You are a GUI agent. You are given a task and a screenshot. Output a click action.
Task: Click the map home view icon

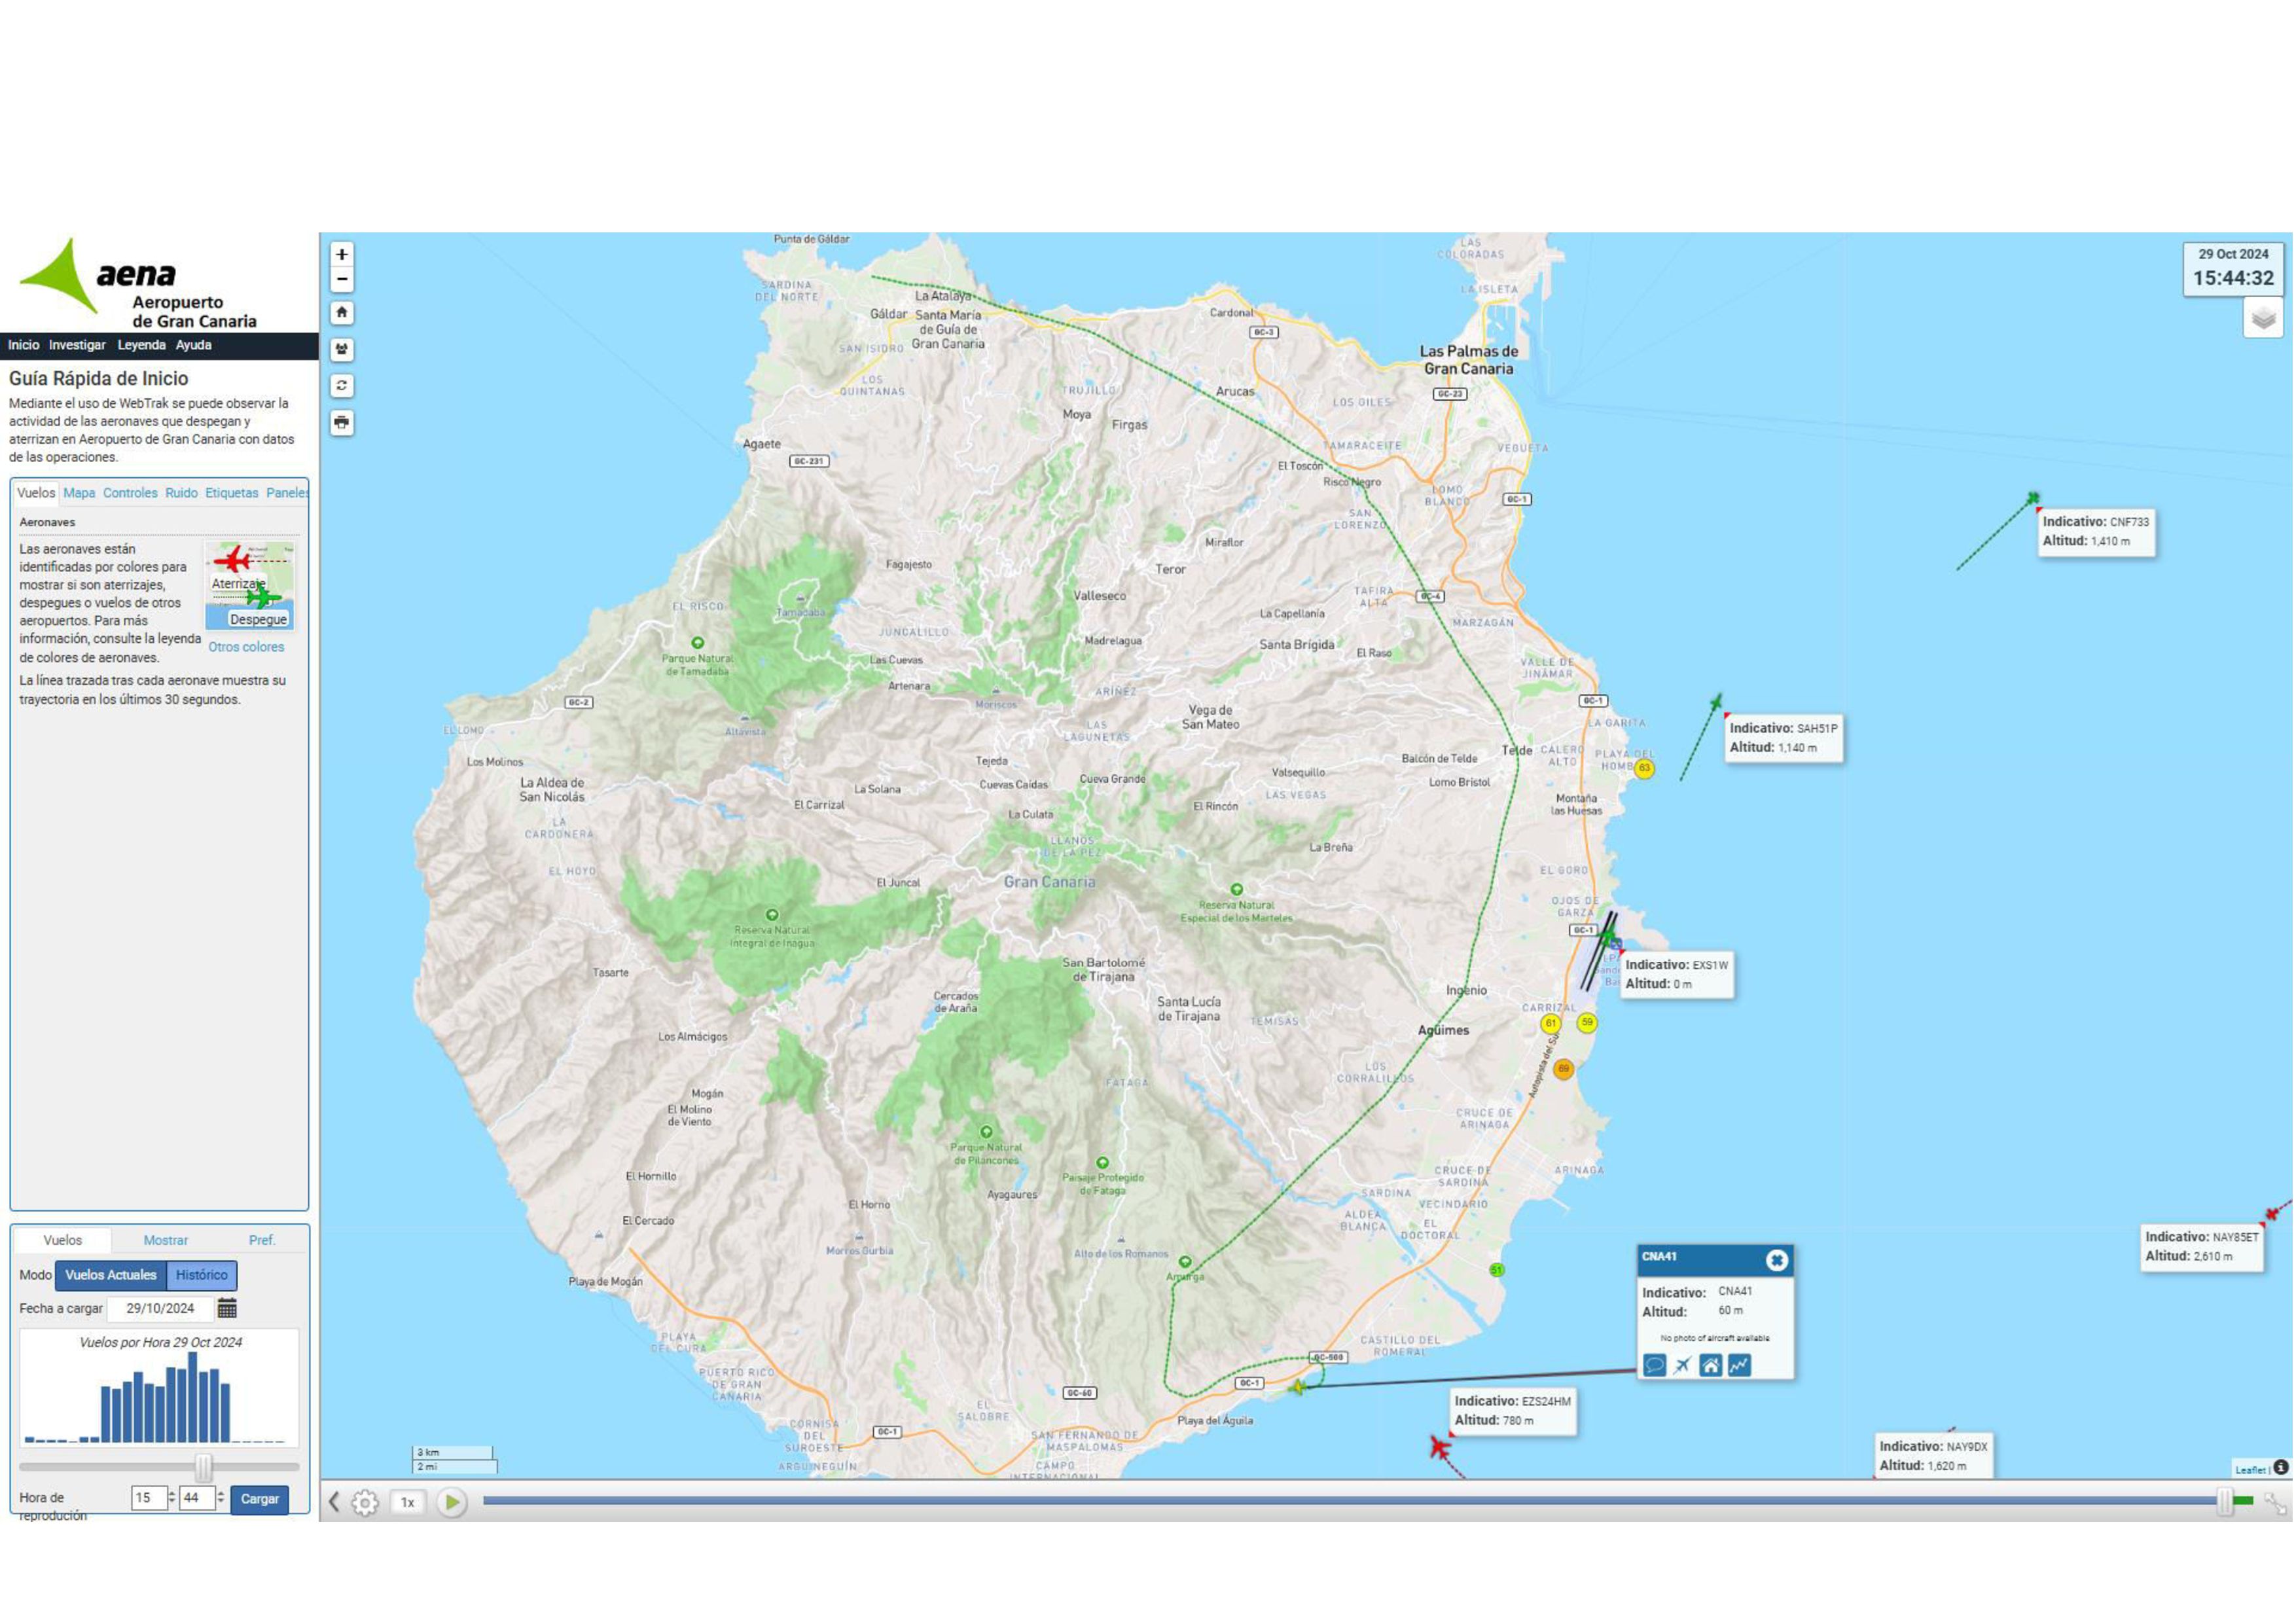[x=342, y=313]
